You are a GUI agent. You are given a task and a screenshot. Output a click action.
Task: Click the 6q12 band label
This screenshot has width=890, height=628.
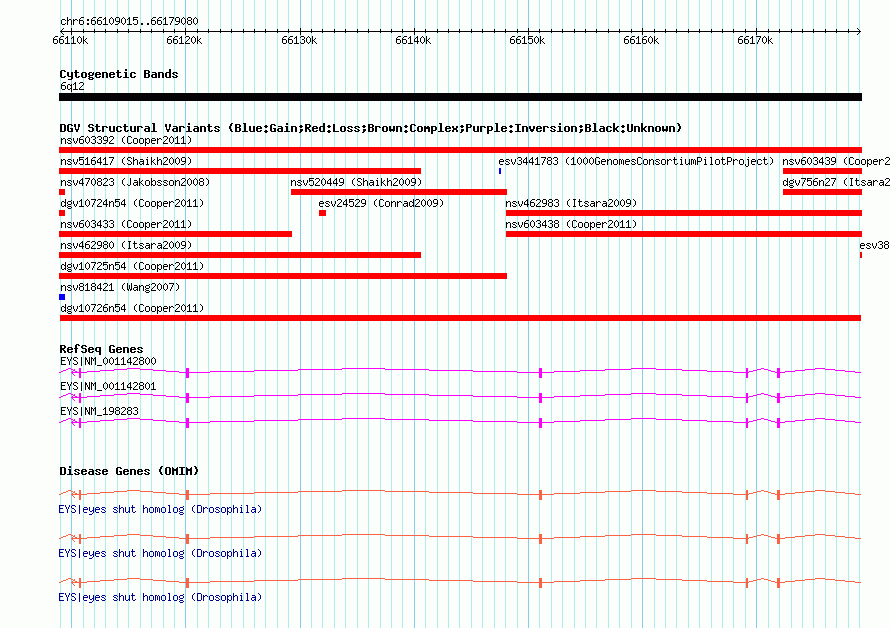(x=72, y=86)
